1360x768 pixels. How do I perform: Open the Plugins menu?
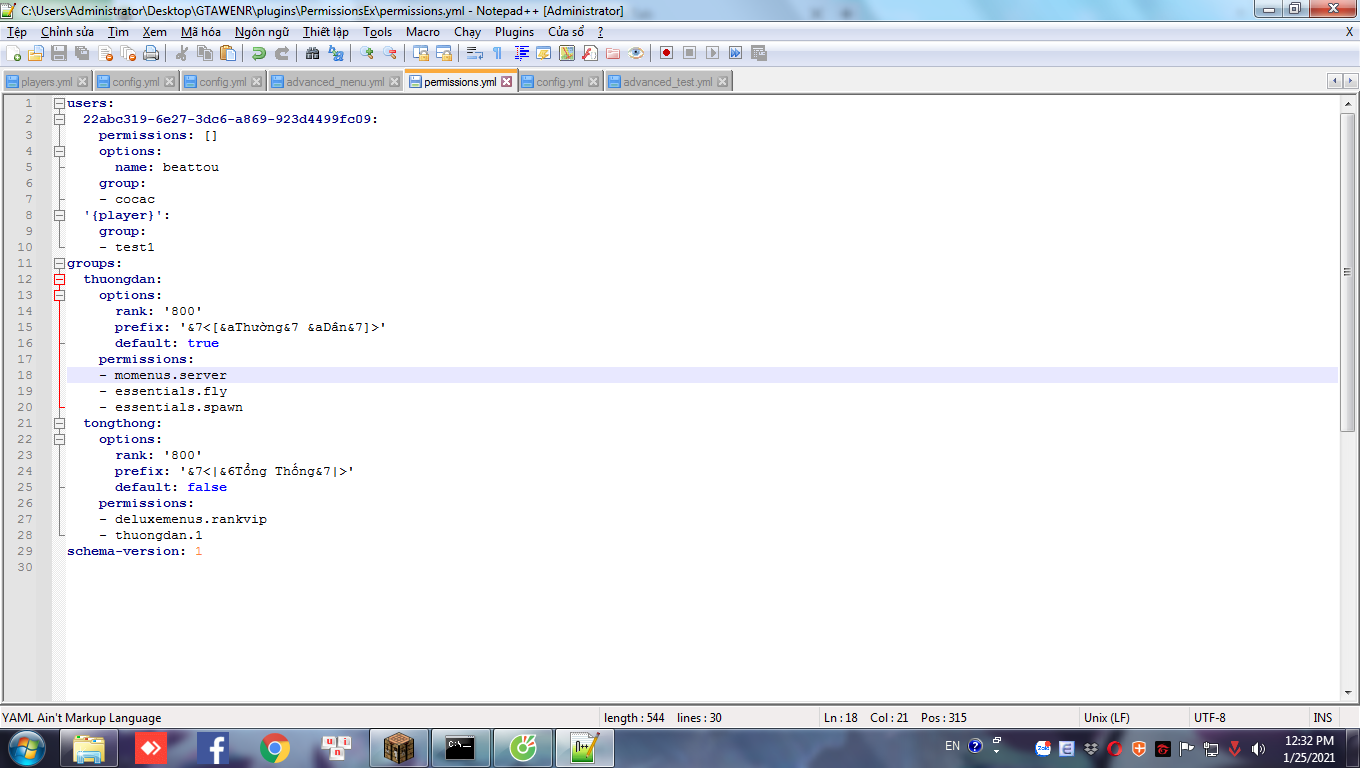coord(514,32)
